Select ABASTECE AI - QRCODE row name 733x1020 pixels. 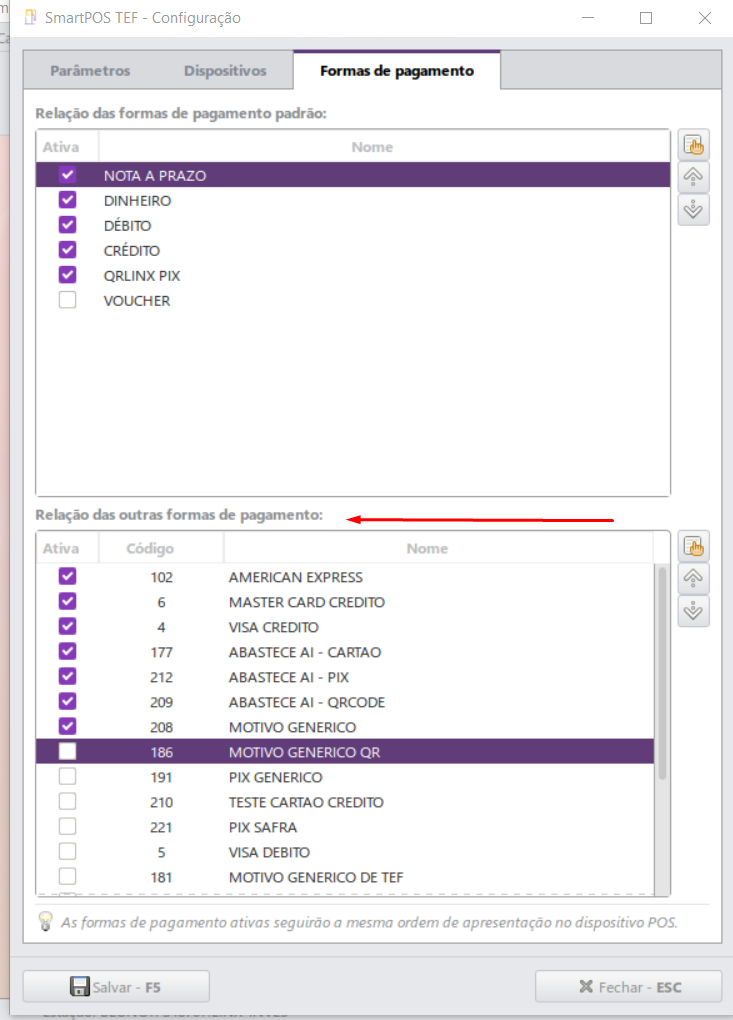pos(307,703)
